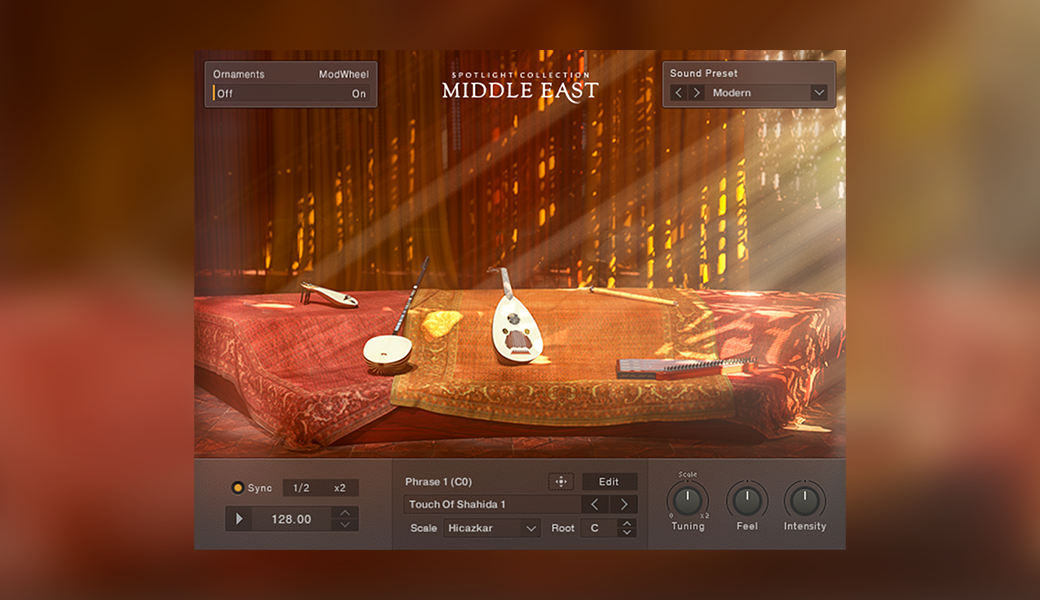Click the 128.00 tempo value field
The width and height of the screenshot is (1040, 600).
click(291, 519)
